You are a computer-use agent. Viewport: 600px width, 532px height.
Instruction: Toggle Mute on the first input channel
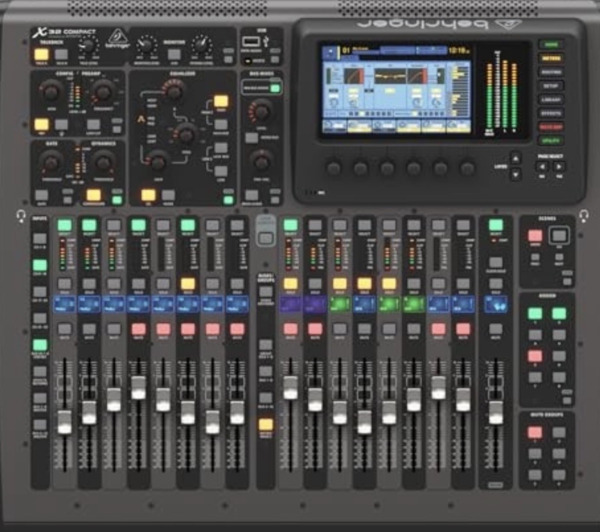point(64,329)
